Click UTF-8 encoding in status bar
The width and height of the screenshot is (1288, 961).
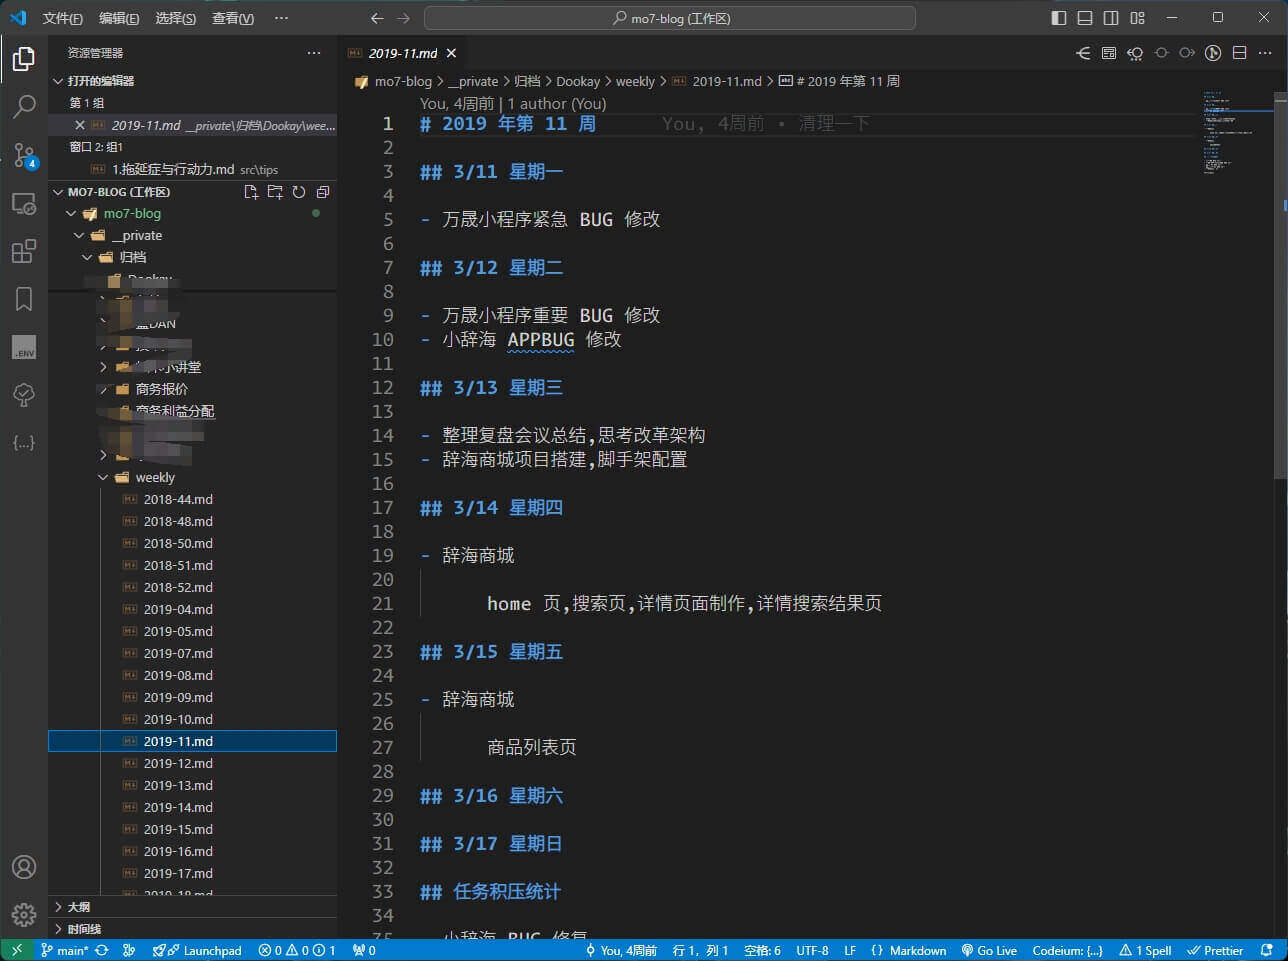(x=812, y=950)
